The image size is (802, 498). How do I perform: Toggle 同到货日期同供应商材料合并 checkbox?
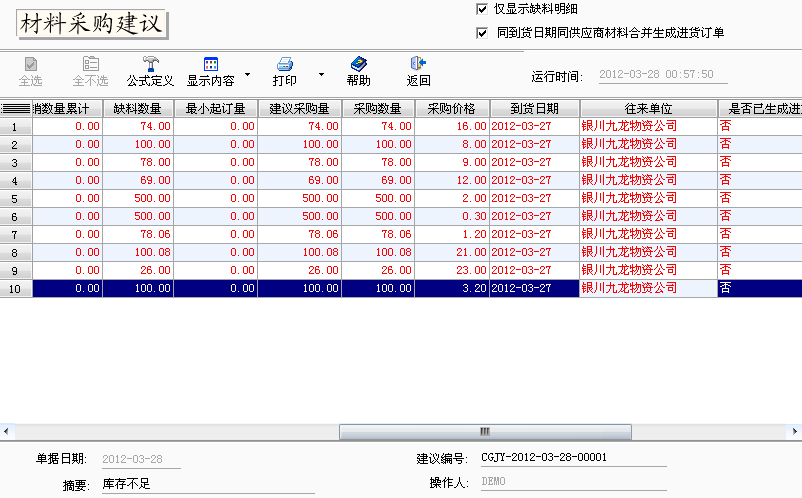coord(482,33)
